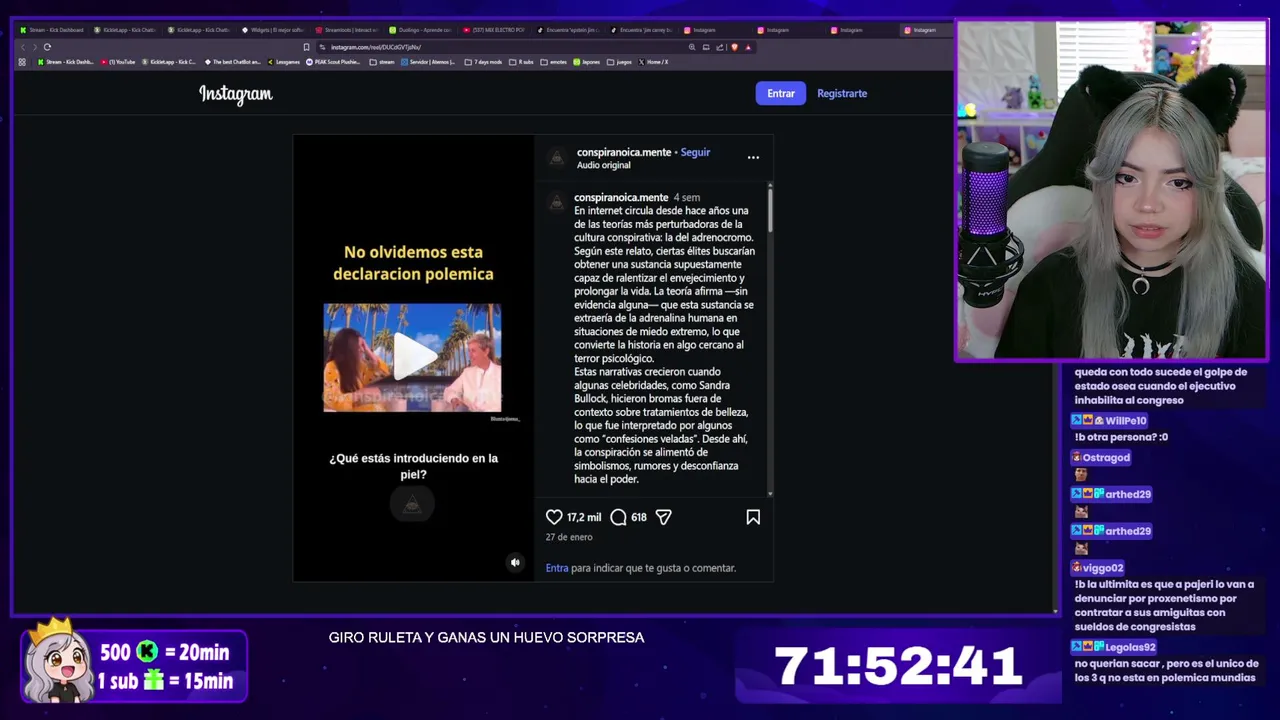
Task: Switch to Stream - Kick Dashboard tab
Action: 52,30
